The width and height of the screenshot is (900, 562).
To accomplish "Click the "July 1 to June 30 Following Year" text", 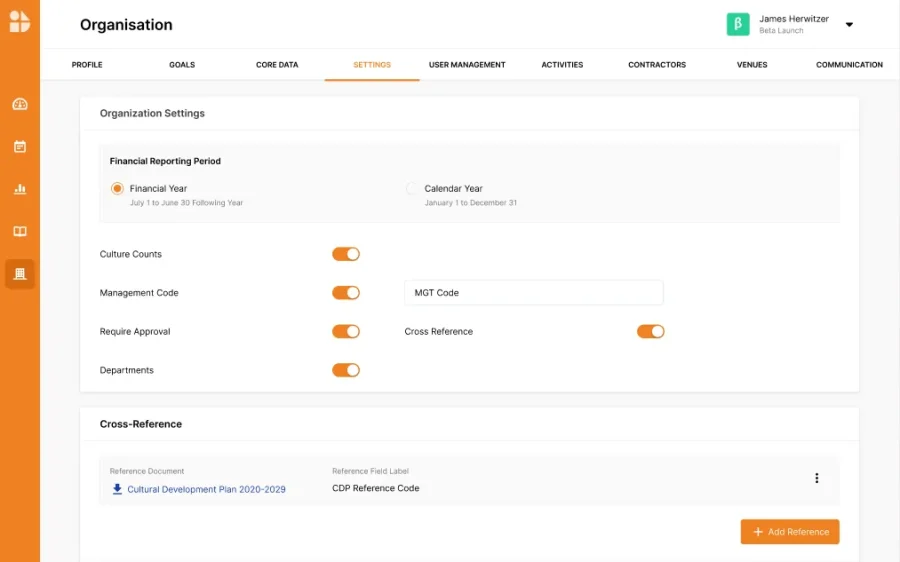I will pyautogui.click(x=186, y=203).
